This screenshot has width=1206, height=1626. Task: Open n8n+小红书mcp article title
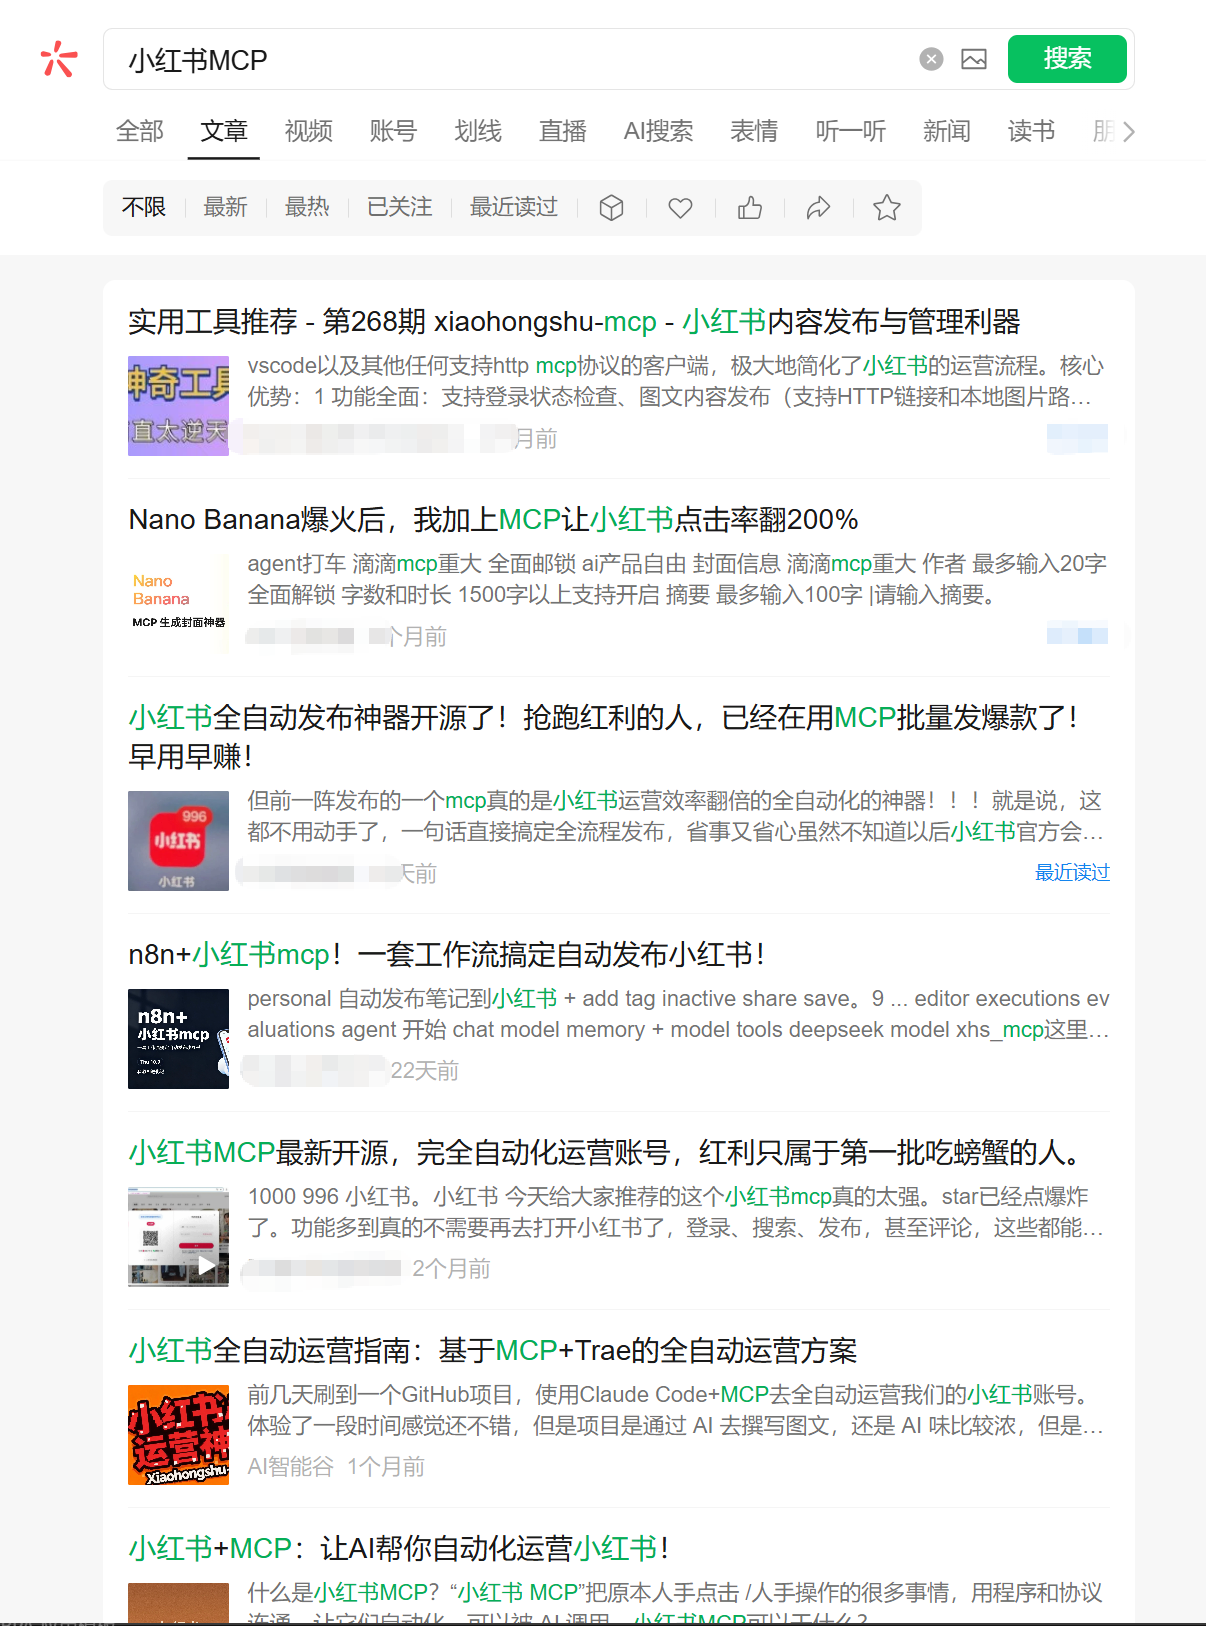447,955
